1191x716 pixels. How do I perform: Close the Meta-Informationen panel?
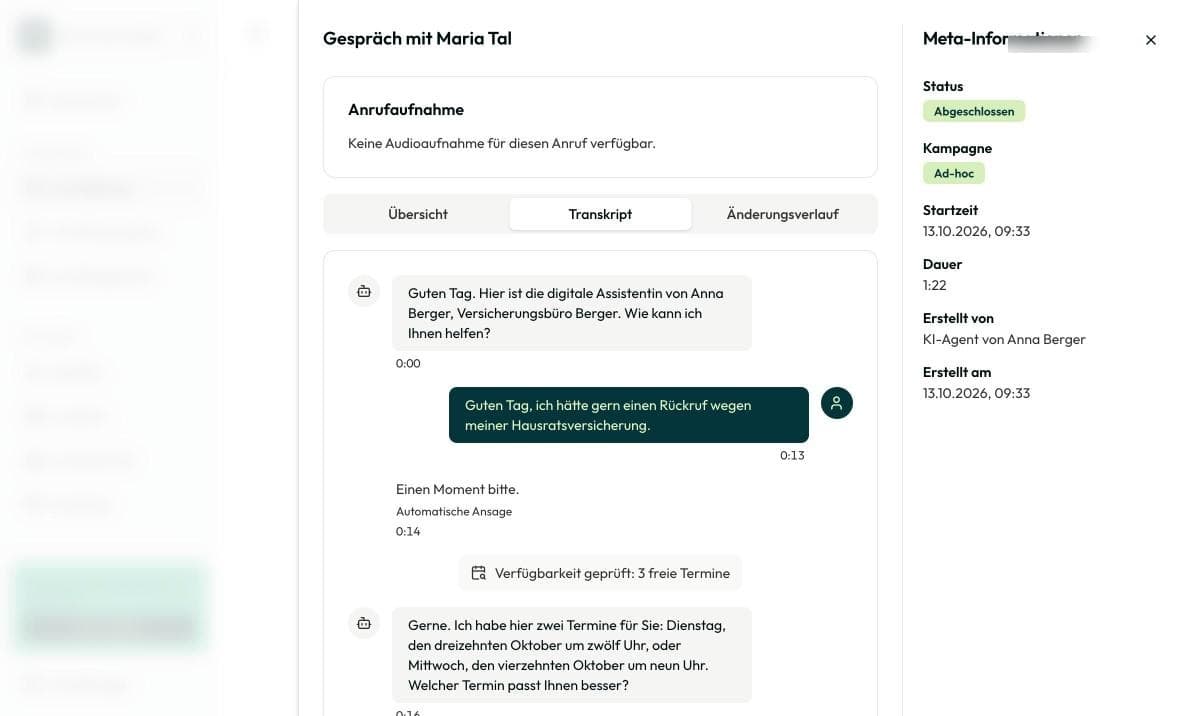(1150, 40)
